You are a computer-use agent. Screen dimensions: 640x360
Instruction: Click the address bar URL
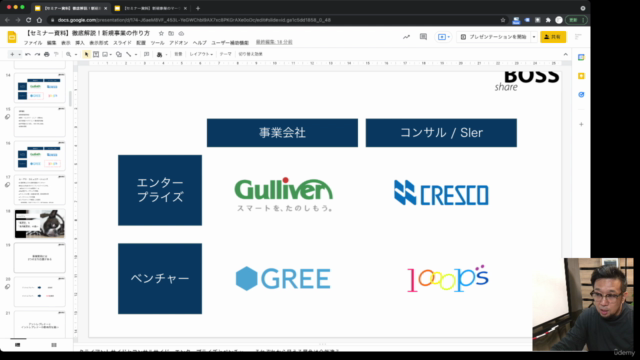pos(194,20)
